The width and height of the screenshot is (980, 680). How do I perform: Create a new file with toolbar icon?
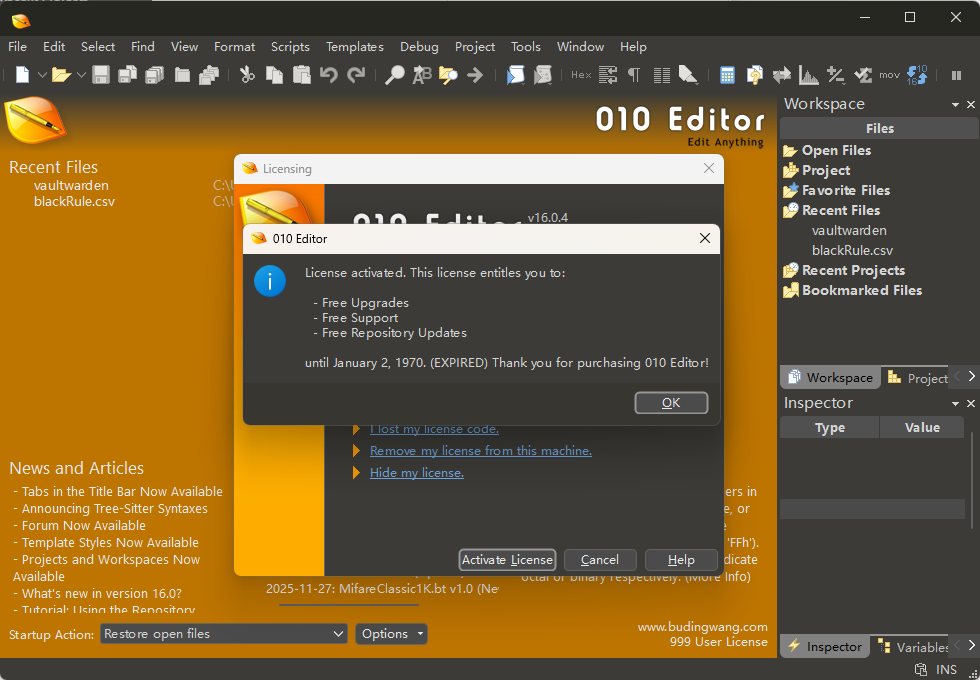[x=22, y=75]
